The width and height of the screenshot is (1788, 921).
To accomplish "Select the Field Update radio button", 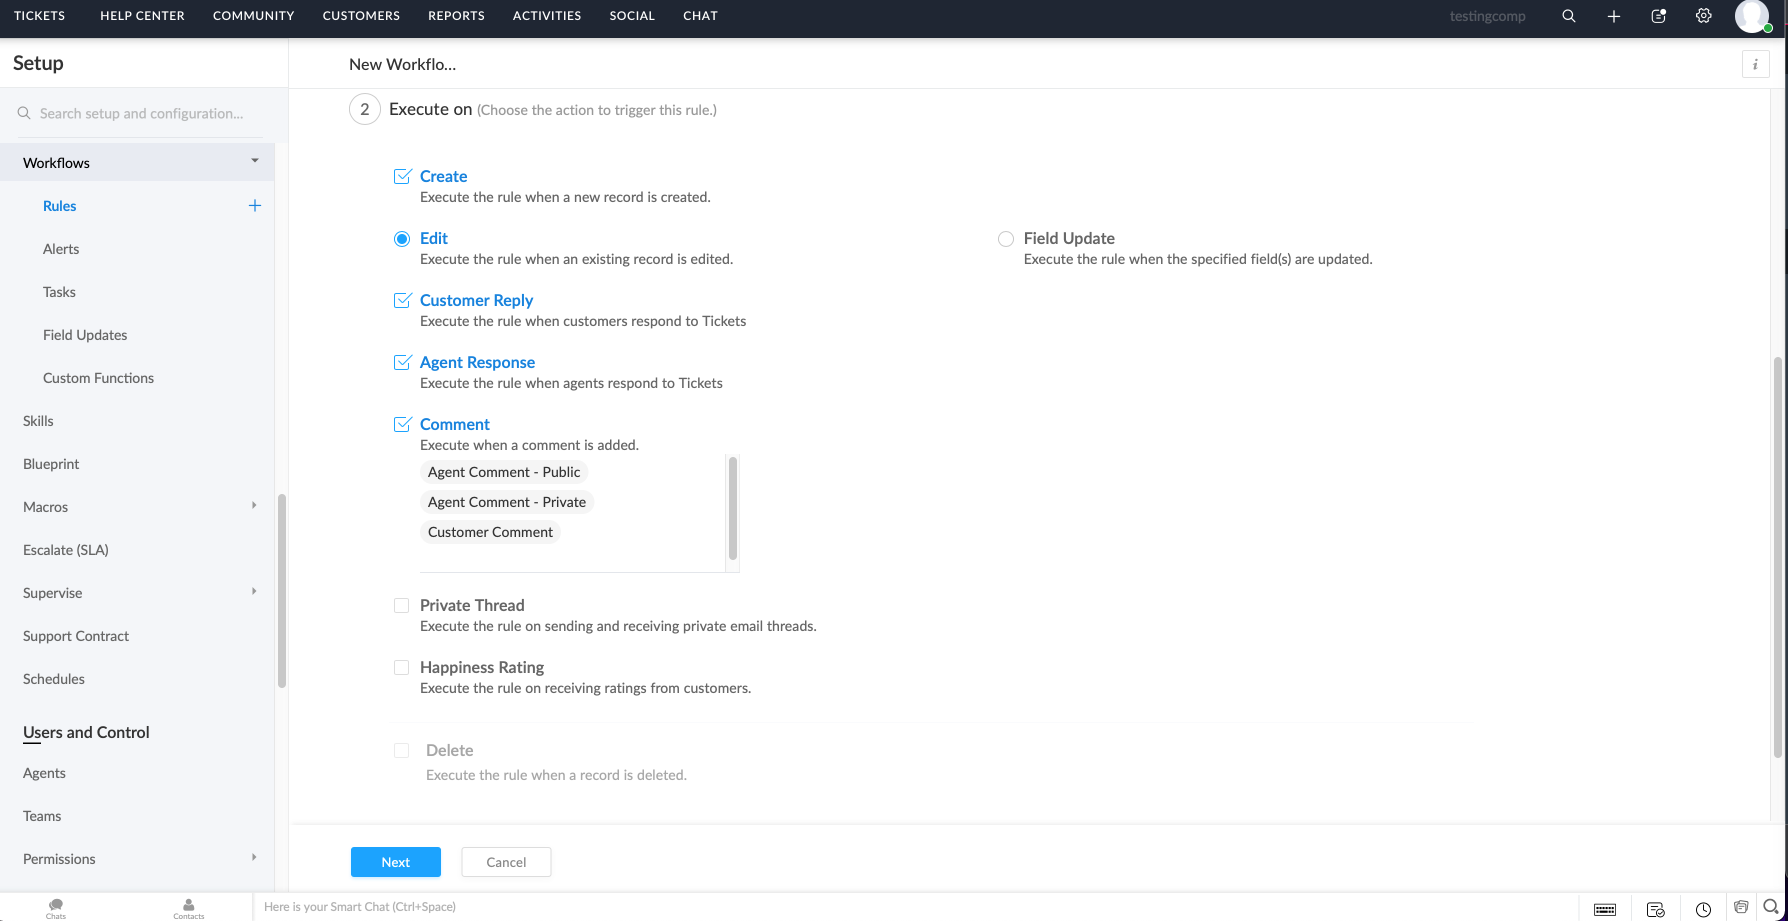I will pos(1006,239).
